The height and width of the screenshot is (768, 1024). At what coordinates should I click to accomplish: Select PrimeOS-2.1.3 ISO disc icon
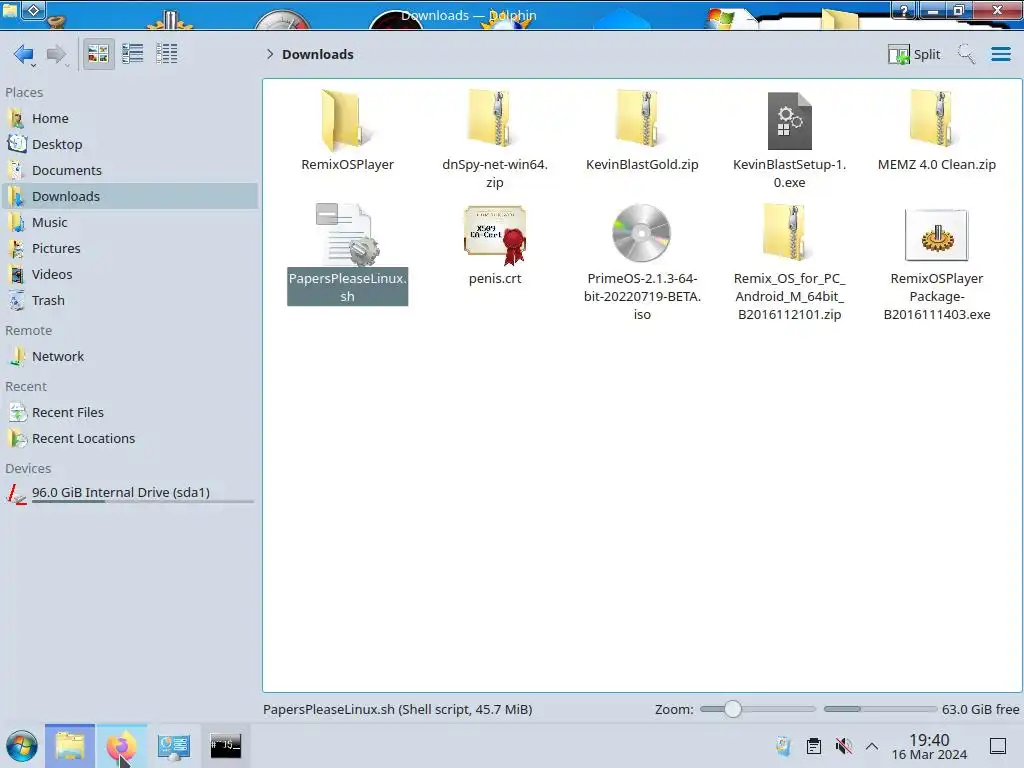coord(641,233)
